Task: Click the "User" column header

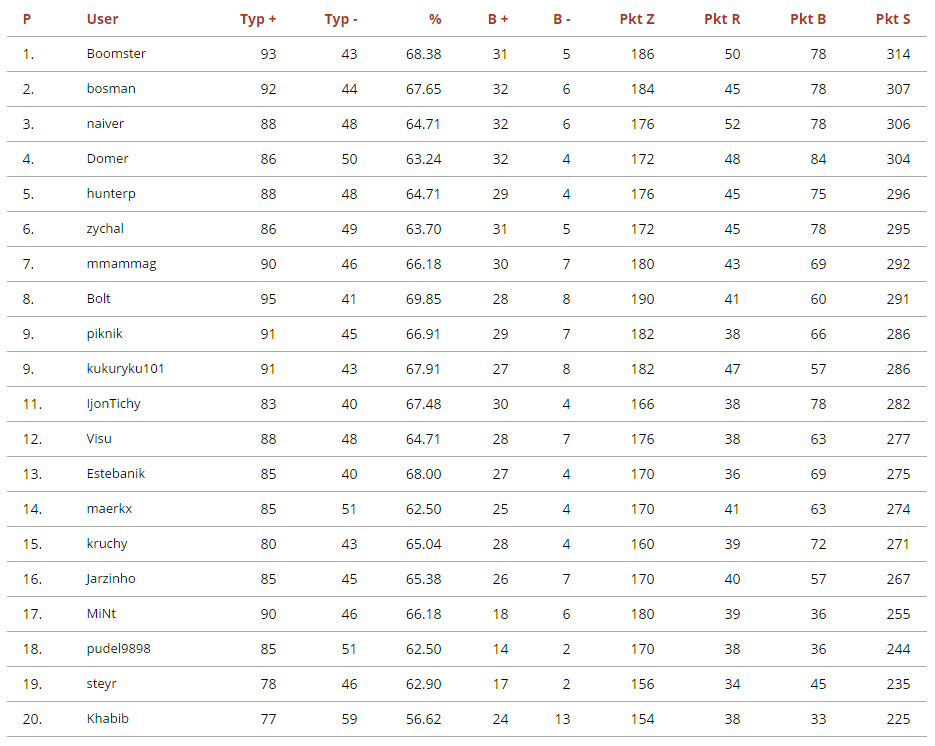Action: [x=103, y=19]
